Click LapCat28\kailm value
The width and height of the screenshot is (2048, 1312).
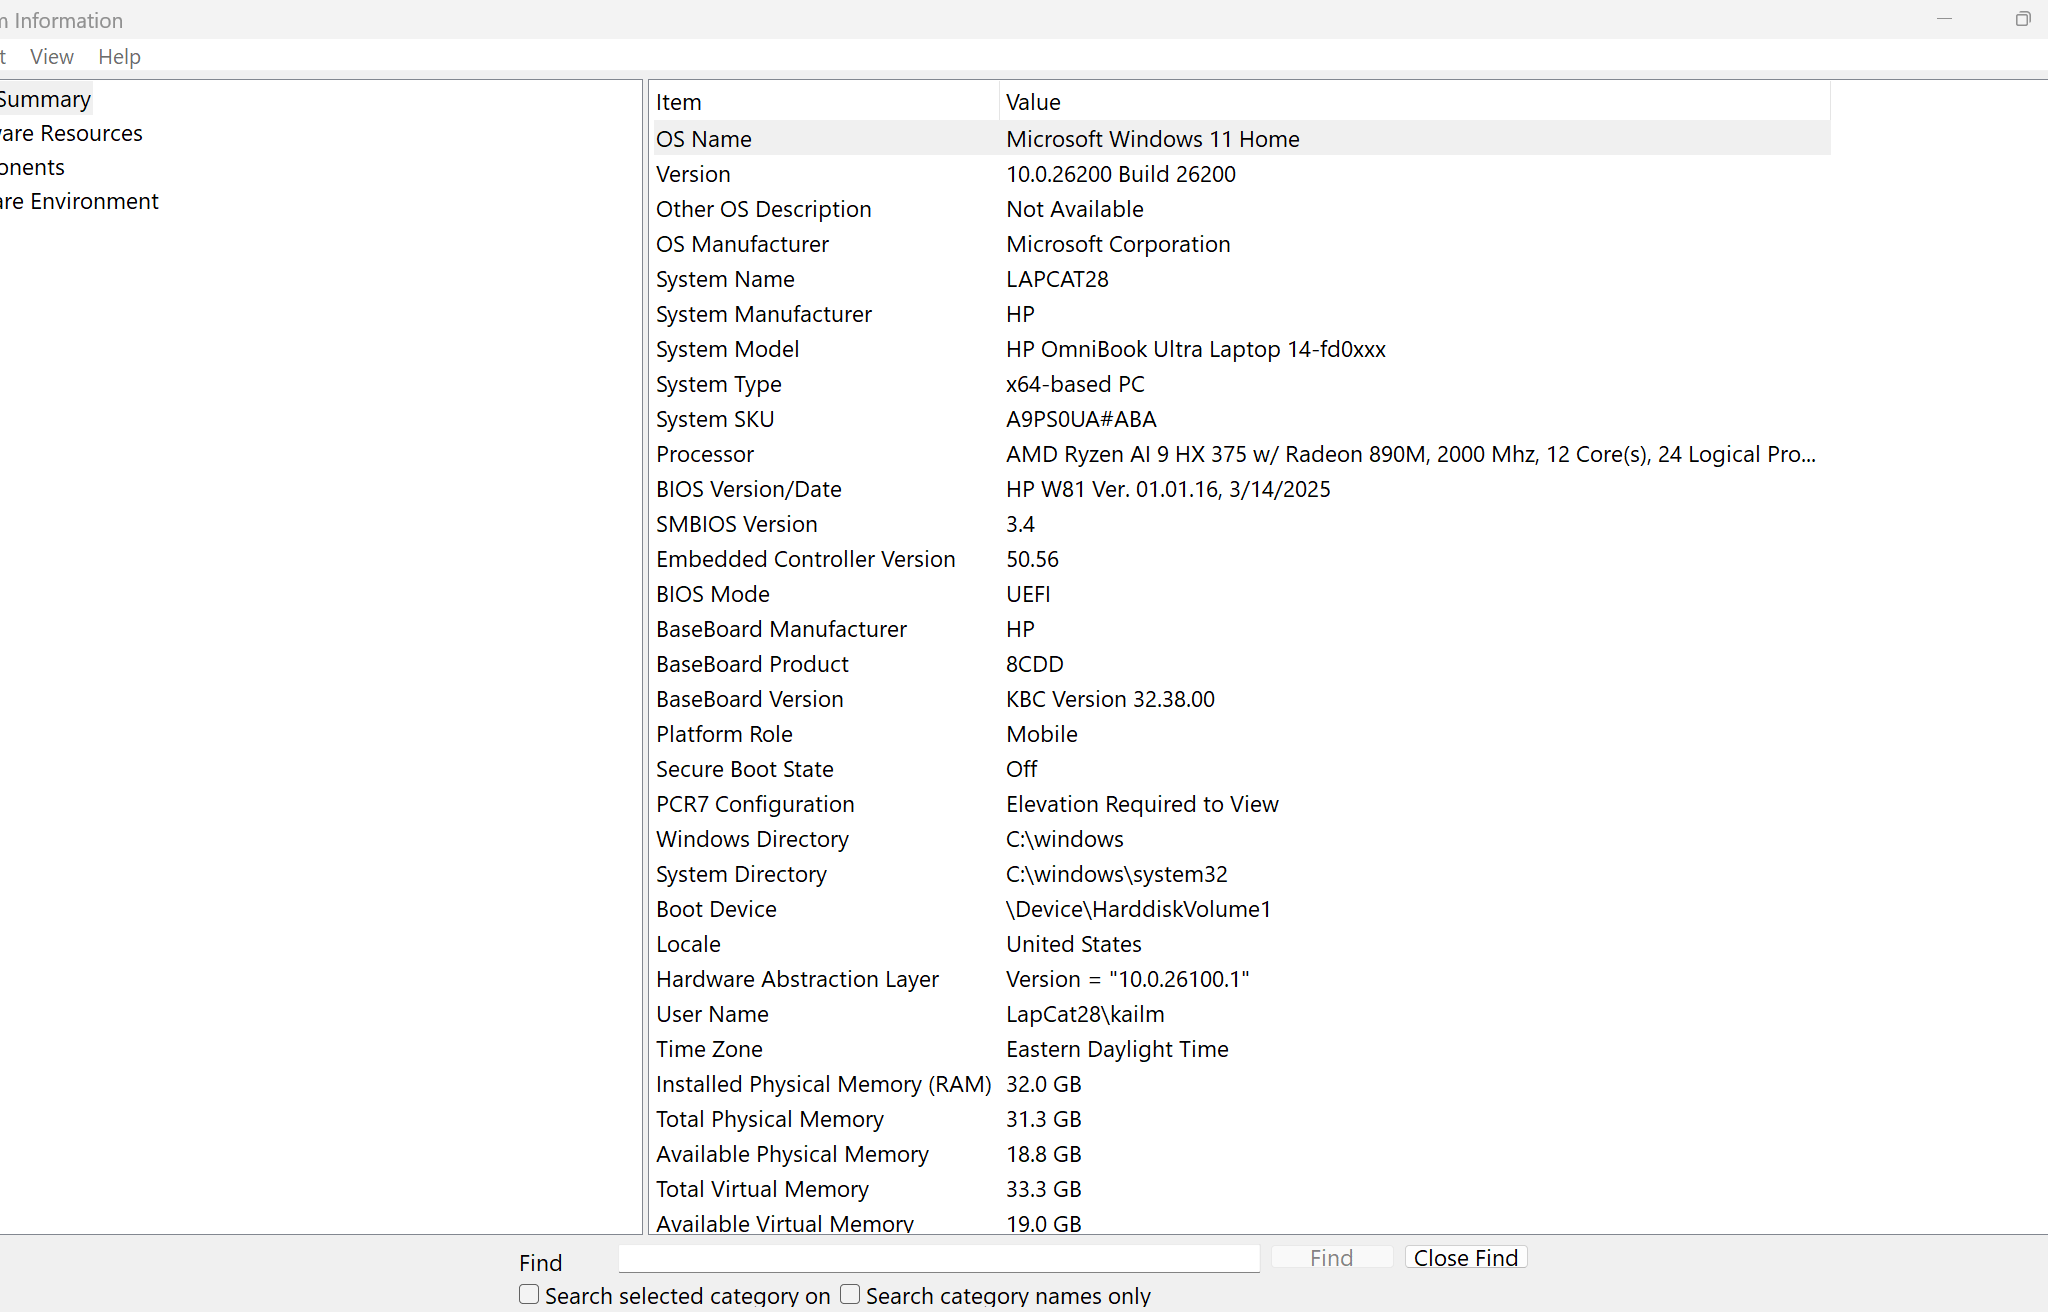point(1085,1014)
